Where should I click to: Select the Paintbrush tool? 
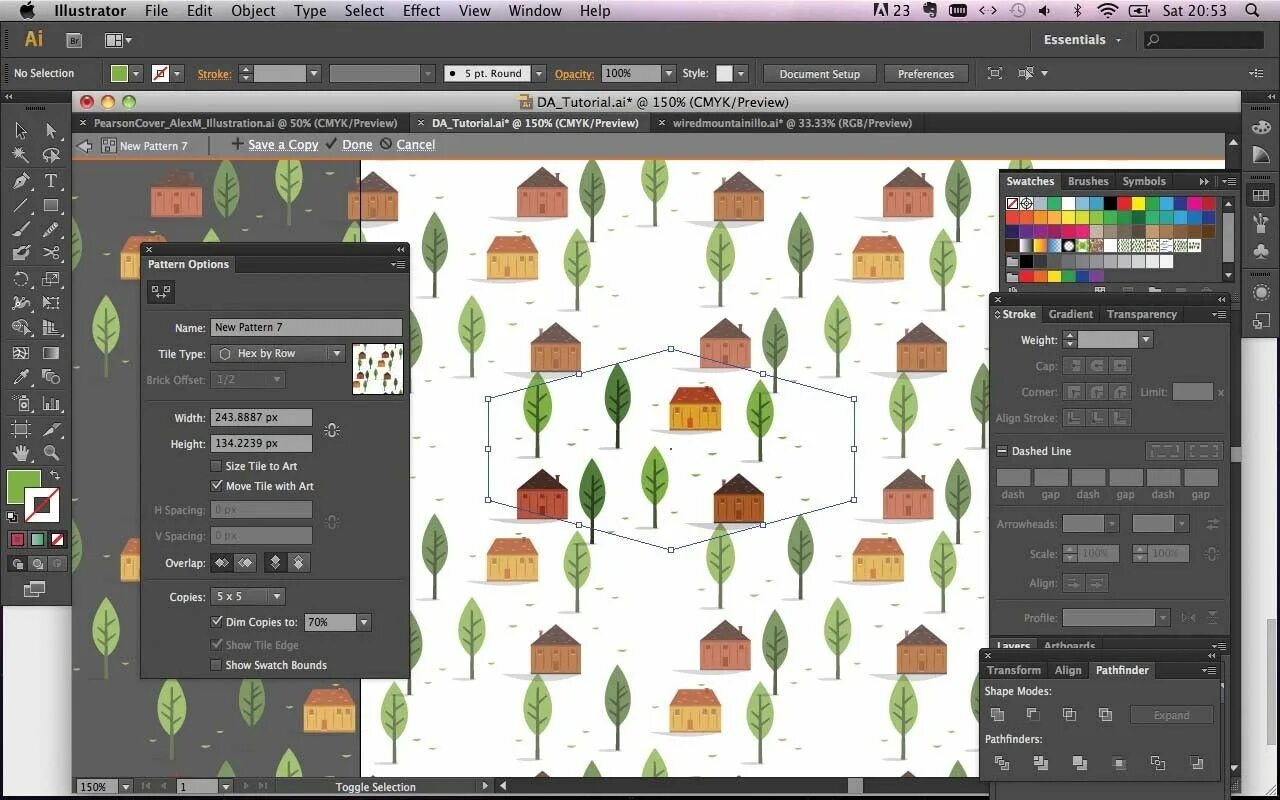(21, 229)
